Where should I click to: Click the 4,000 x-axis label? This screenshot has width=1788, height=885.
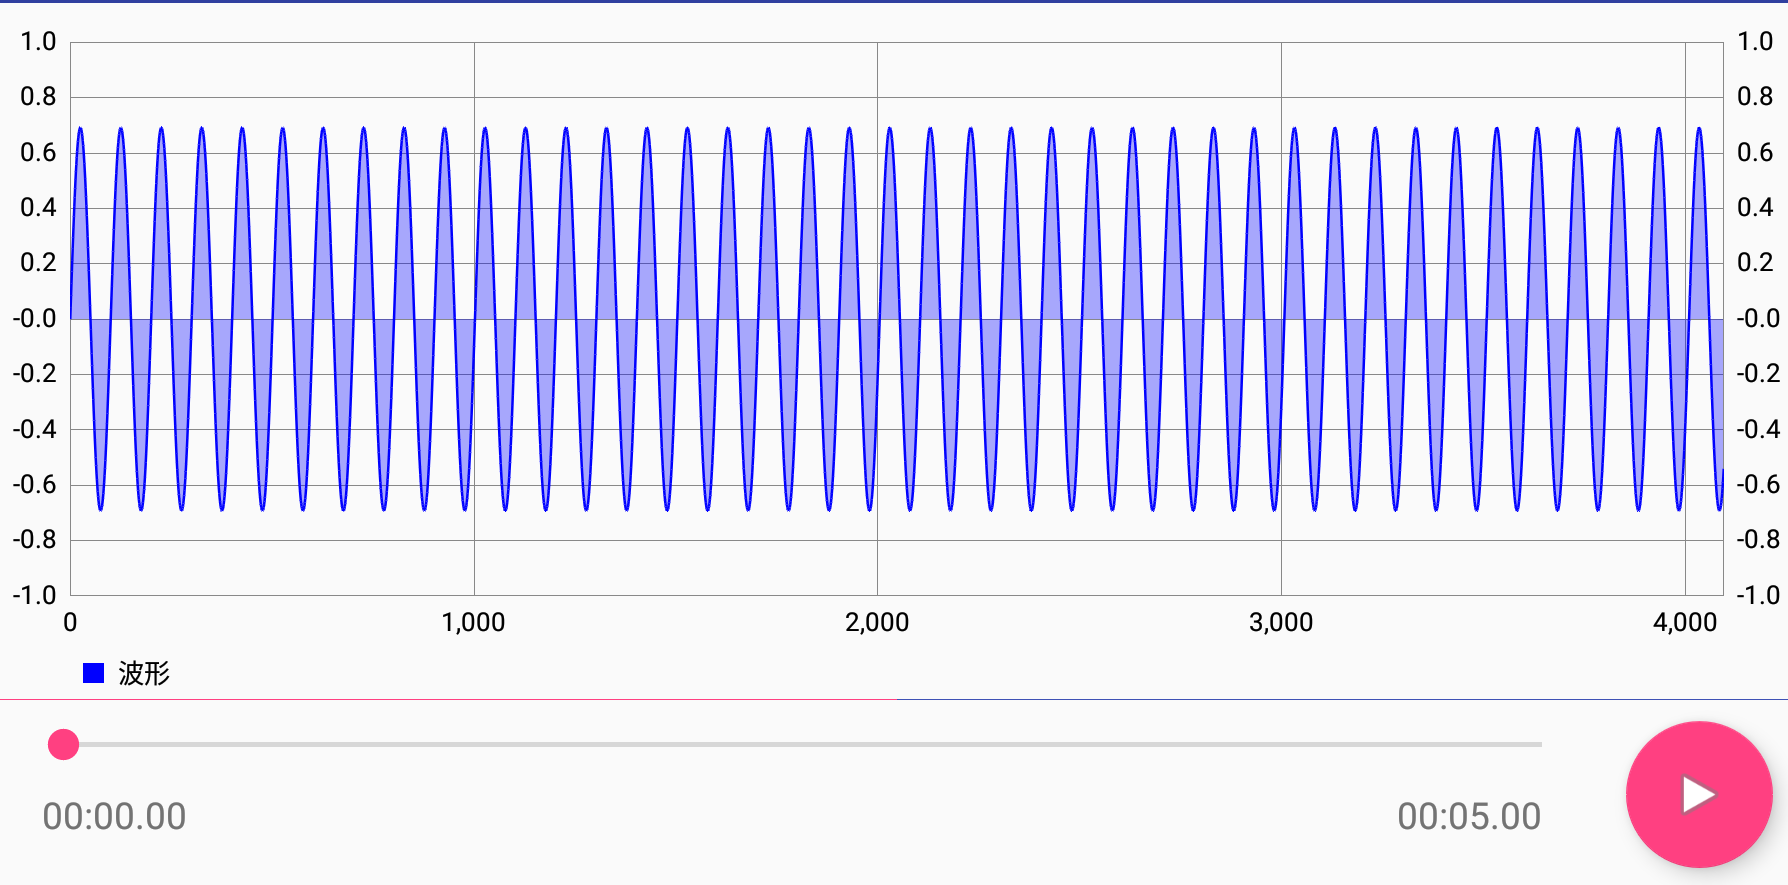click(x=1684, y=622)
